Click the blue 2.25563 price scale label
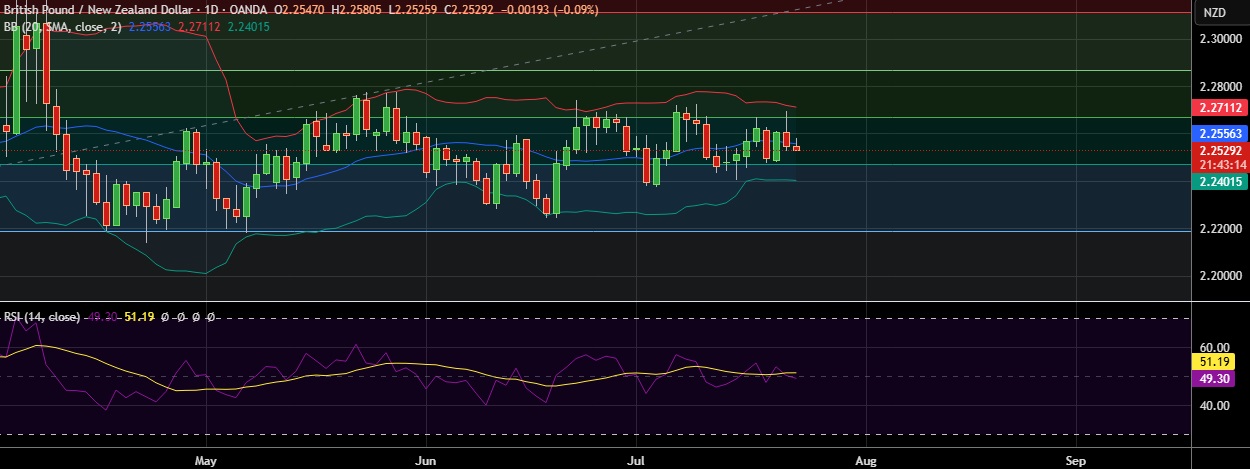The width and height of the screenshot is (1250, 469). pyautogui.click(x=1221, y=133)
